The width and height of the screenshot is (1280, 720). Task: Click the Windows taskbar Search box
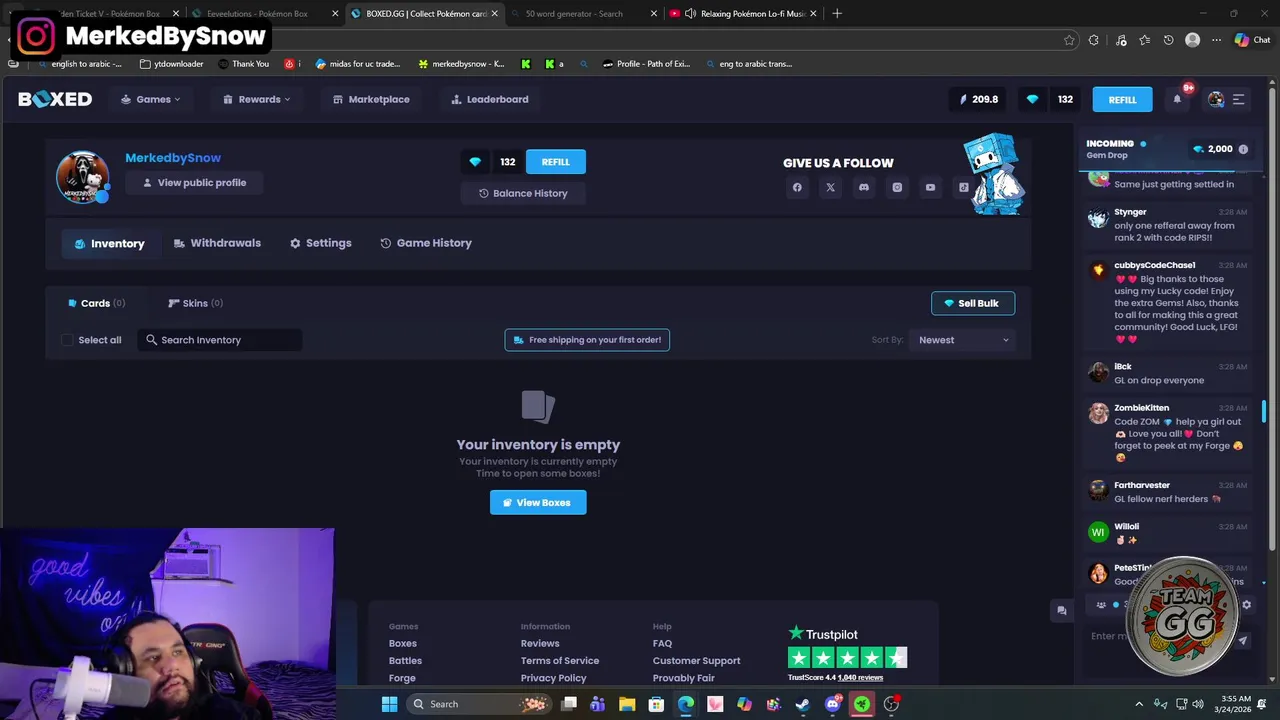click(x=477, y=704)
